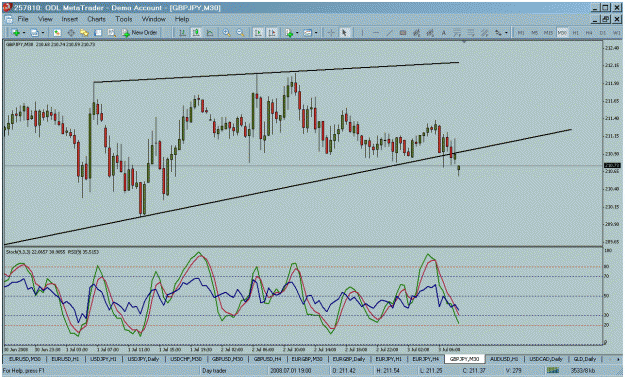
Task: Switch to the GLD,Daily chart tab
Action: pos(584,359)
